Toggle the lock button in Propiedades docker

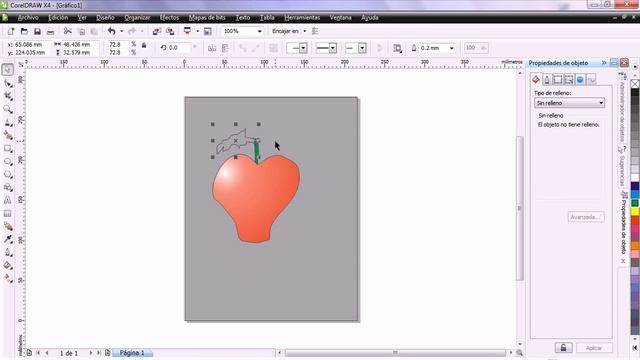pos(563,348)
